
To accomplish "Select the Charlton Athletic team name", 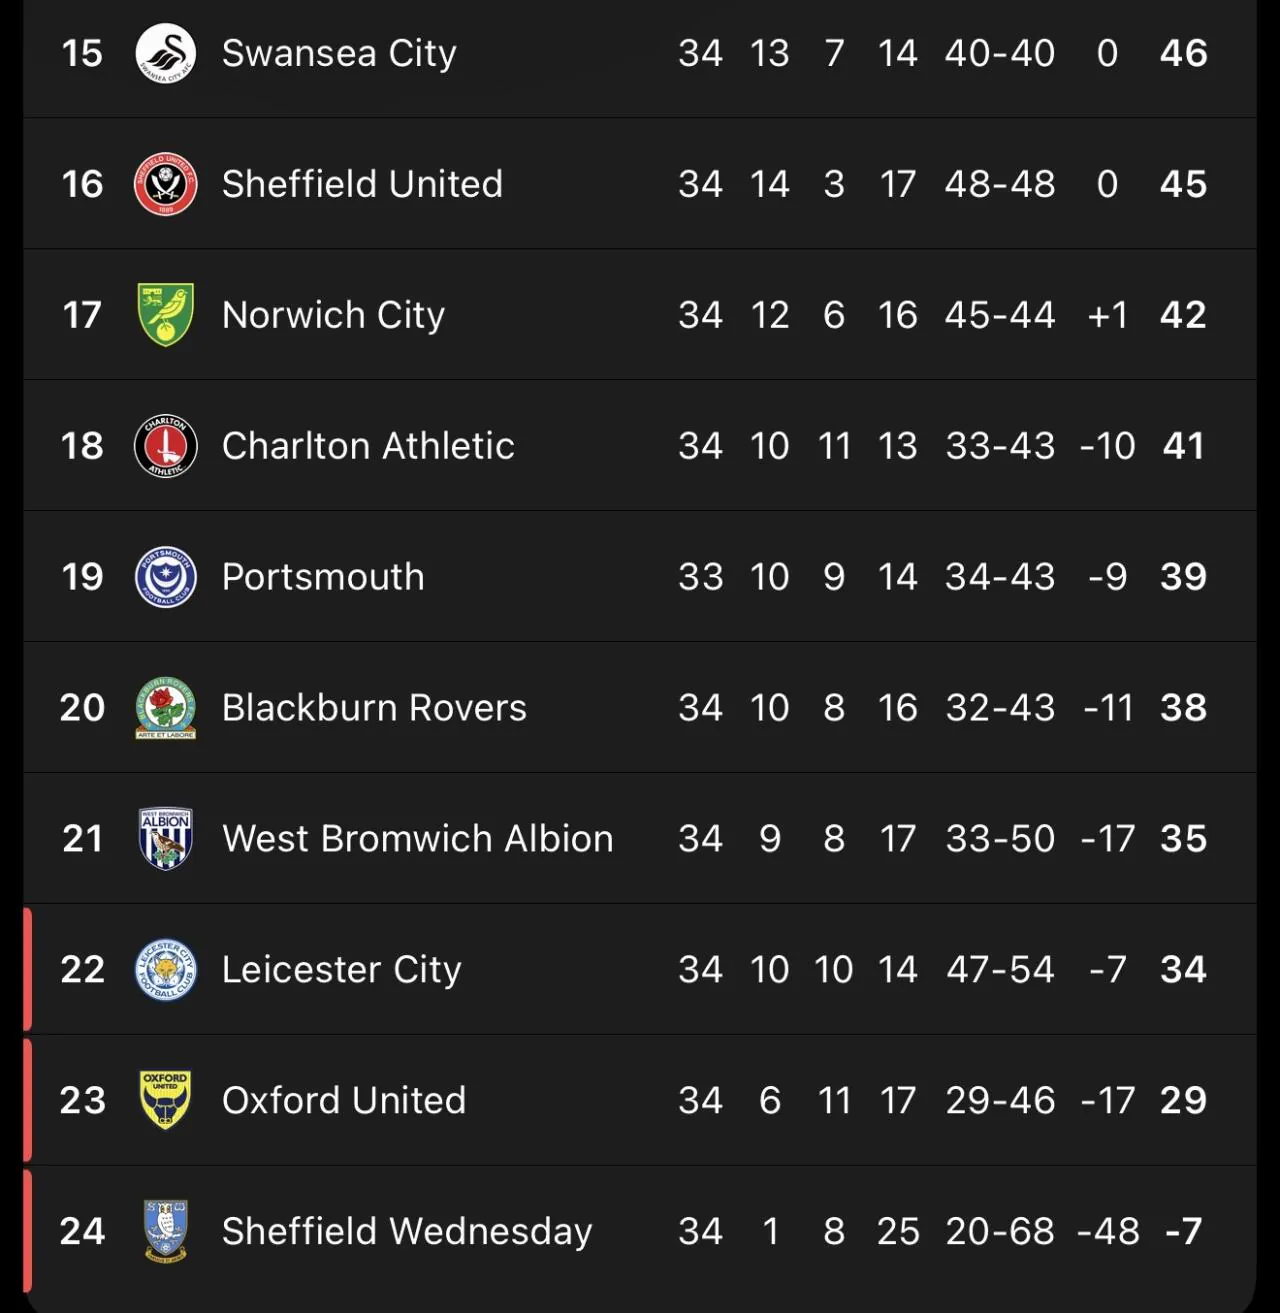I will click(368, 446).
